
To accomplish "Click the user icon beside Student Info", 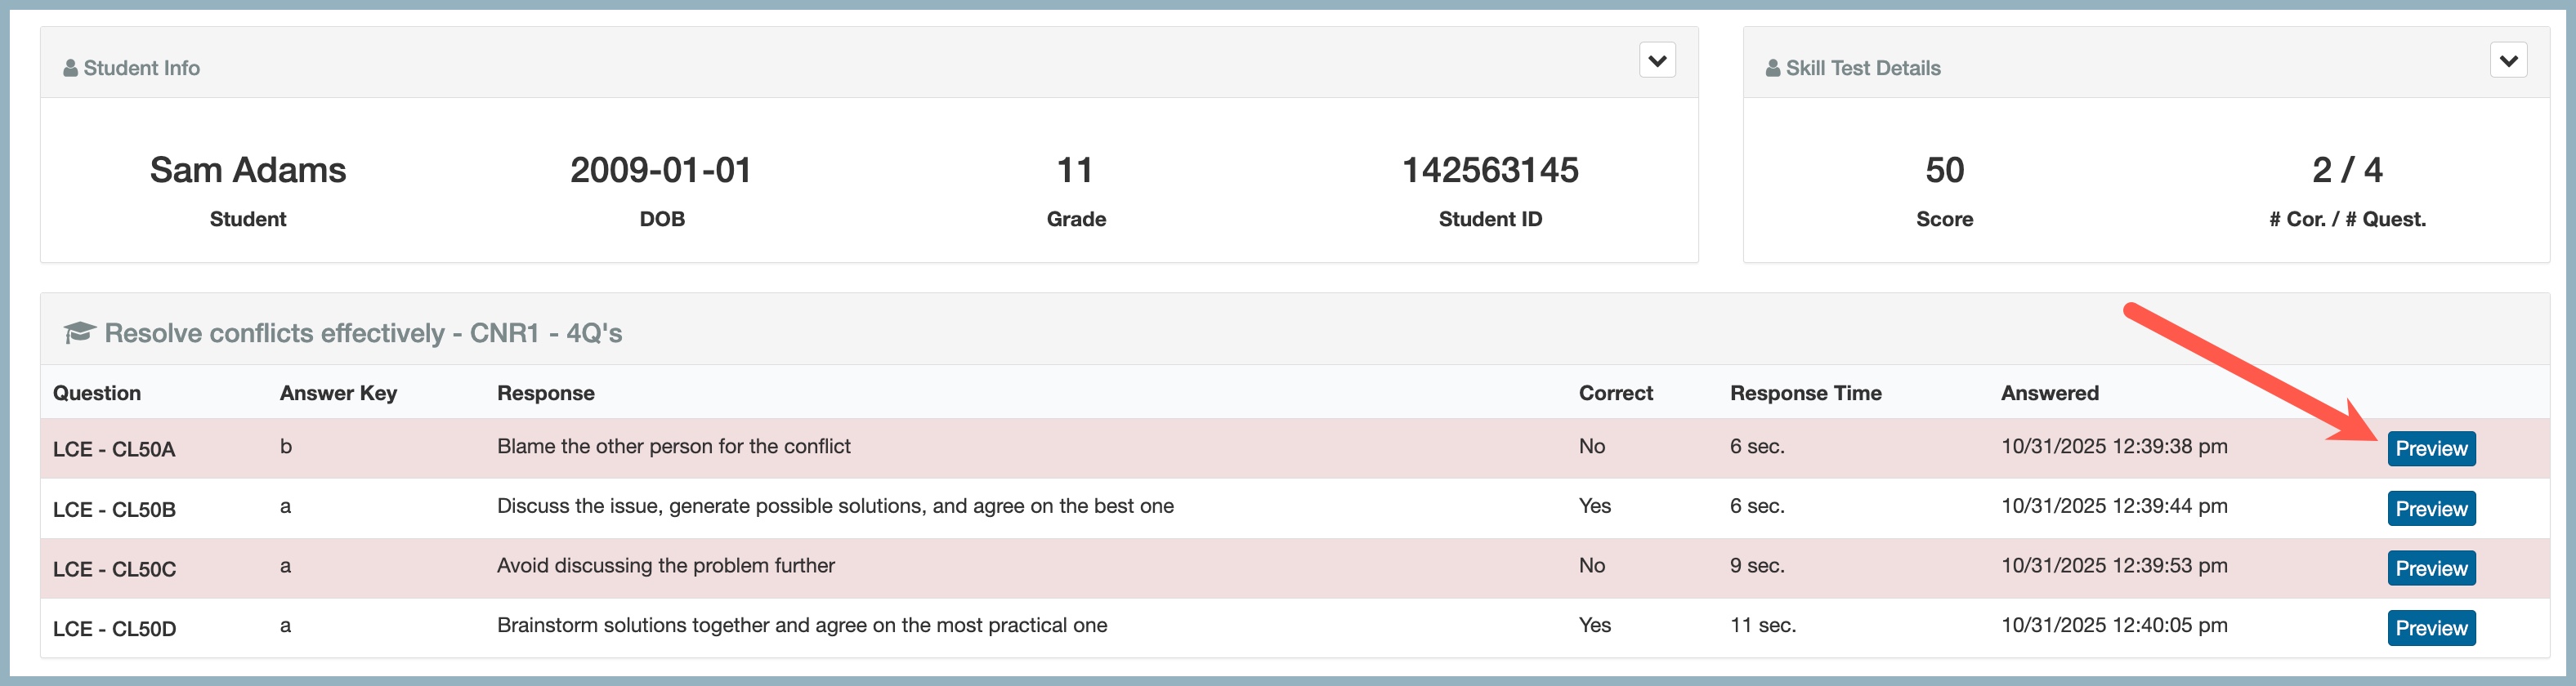I will (x=70, y=68).
